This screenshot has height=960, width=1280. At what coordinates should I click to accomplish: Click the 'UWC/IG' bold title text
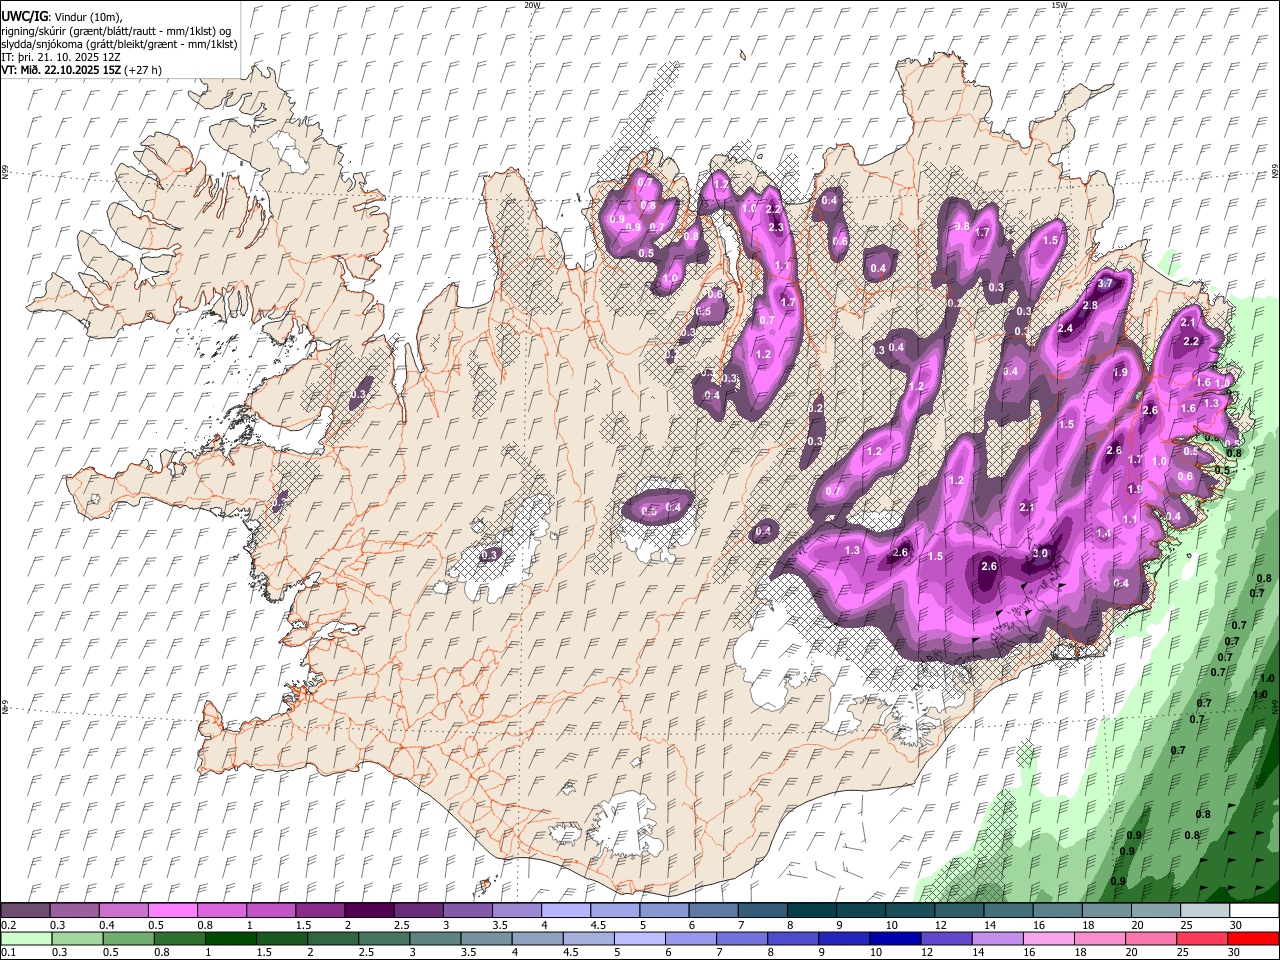(24, 16)
